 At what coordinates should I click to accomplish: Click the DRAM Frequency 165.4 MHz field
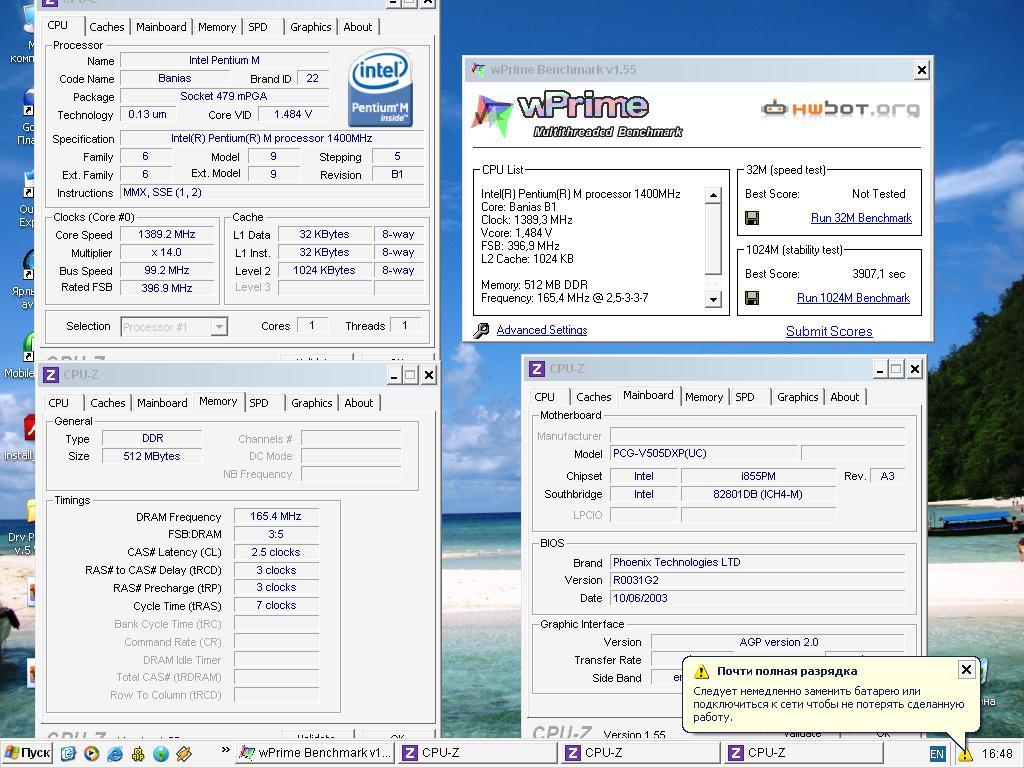coord(276,517)
